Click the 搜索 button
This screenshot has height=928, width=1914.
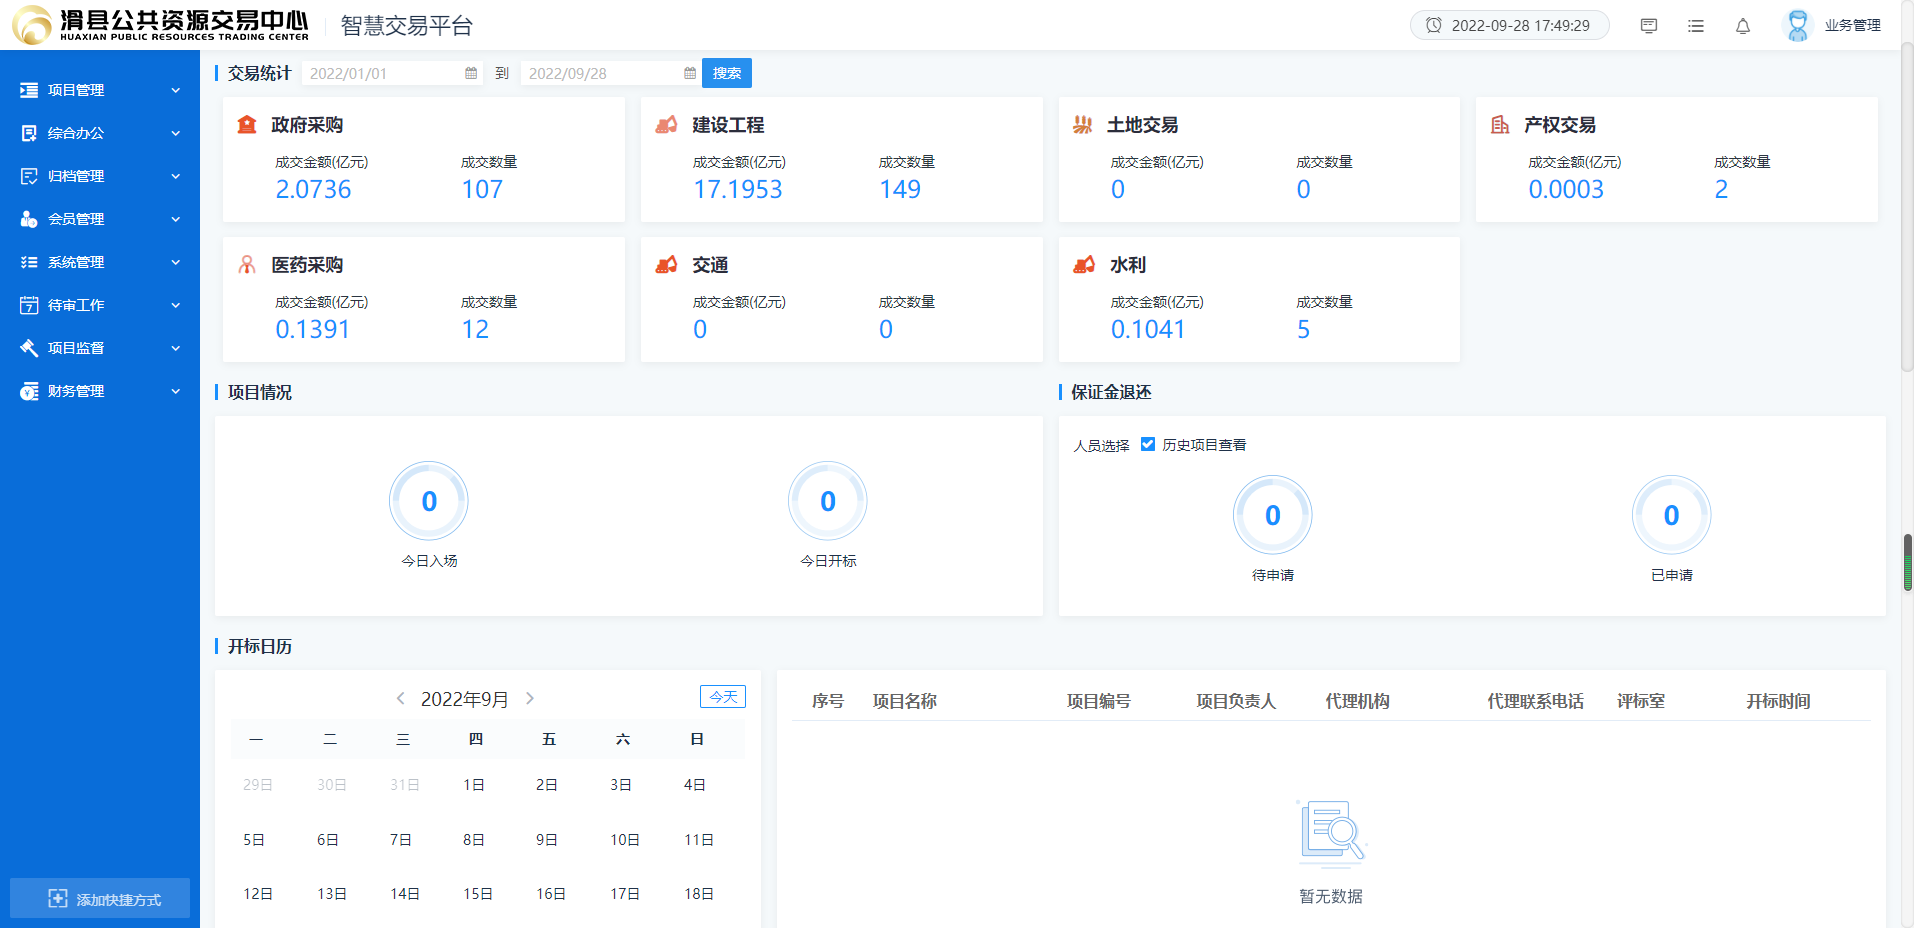pyautogui.click(x=727, y=73)
